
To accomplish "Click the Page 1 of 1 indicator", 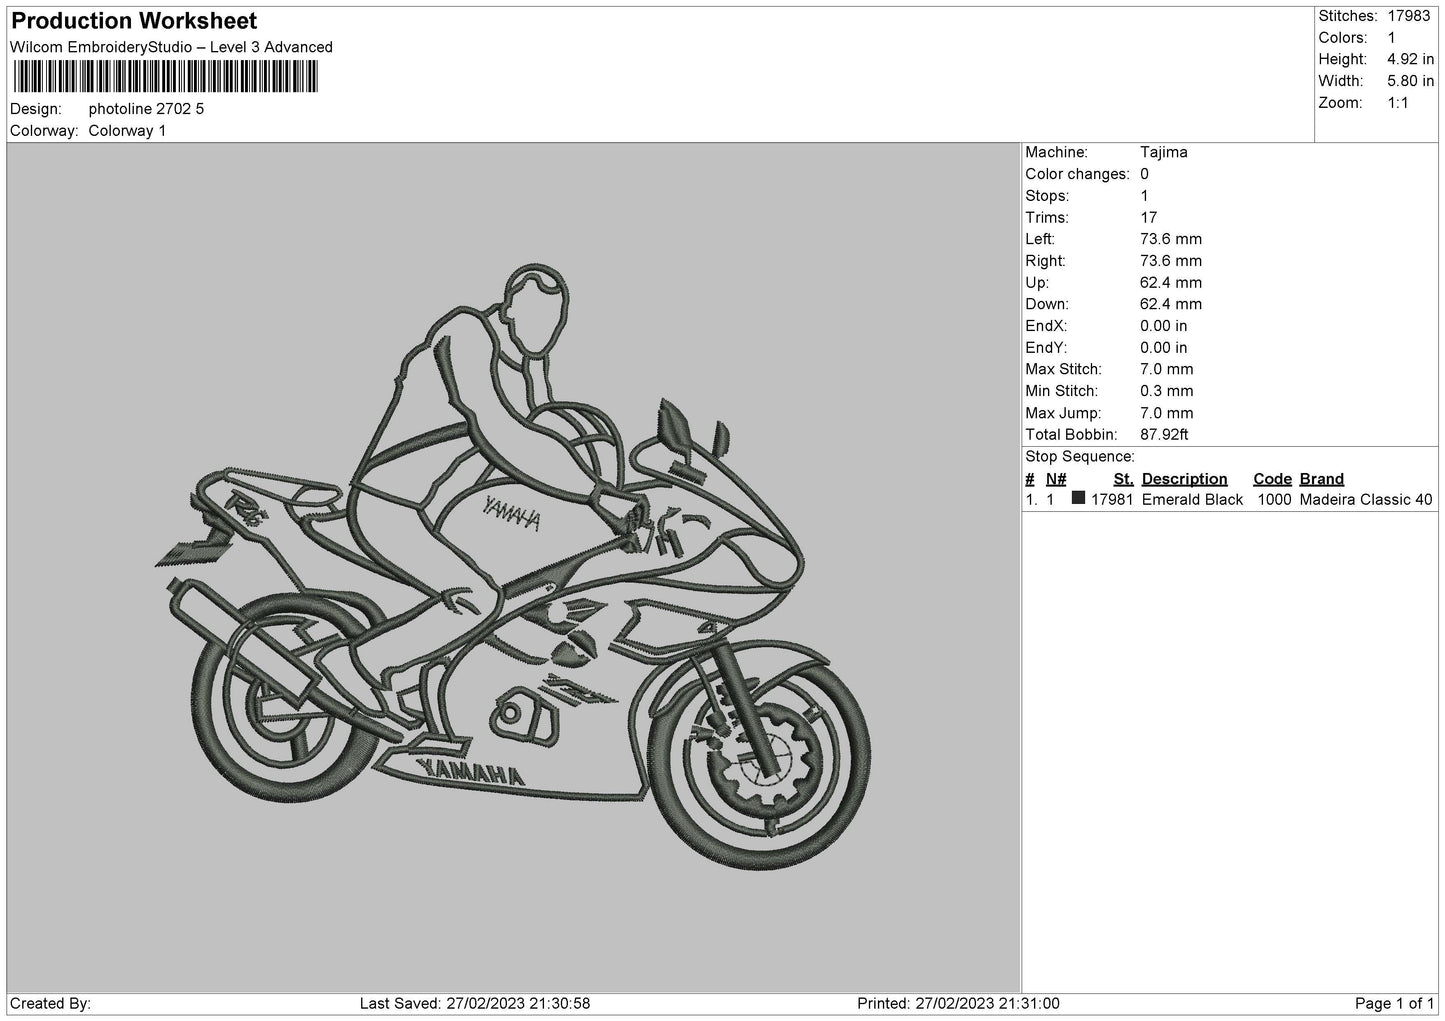I will pyautogui.click(x=1394, y=1004).
